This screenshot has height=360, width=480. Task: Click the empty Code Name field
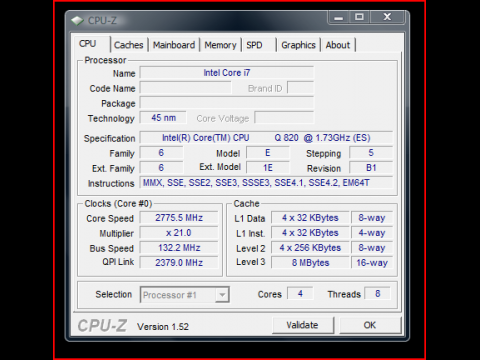coord(185,88)
